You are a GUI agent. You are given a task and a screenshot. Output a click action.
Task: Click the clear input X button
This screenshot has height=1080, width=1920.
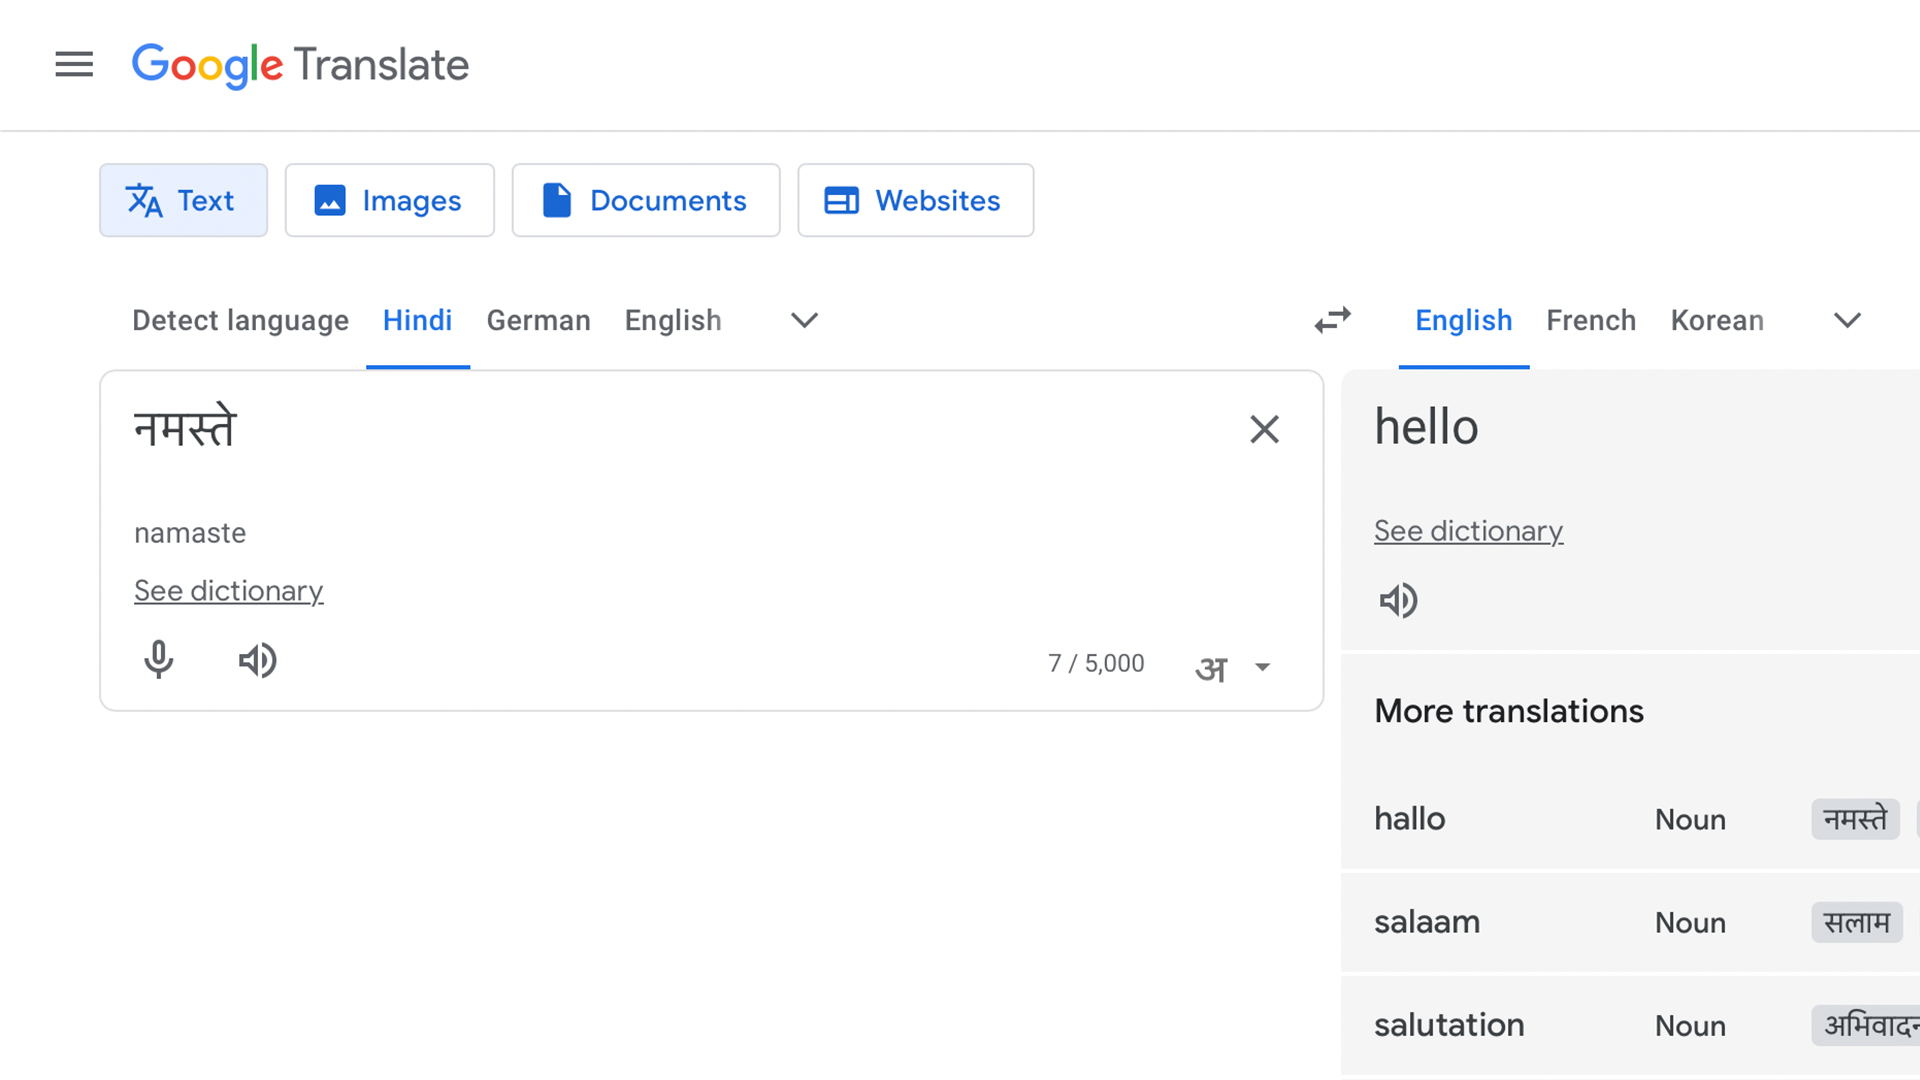[x=1263, y=429]
